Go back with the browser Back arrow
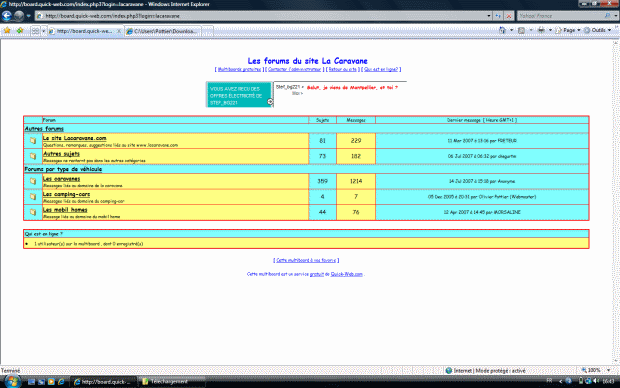This screenshot has width=620, height=388. click(x=7, y=16)
